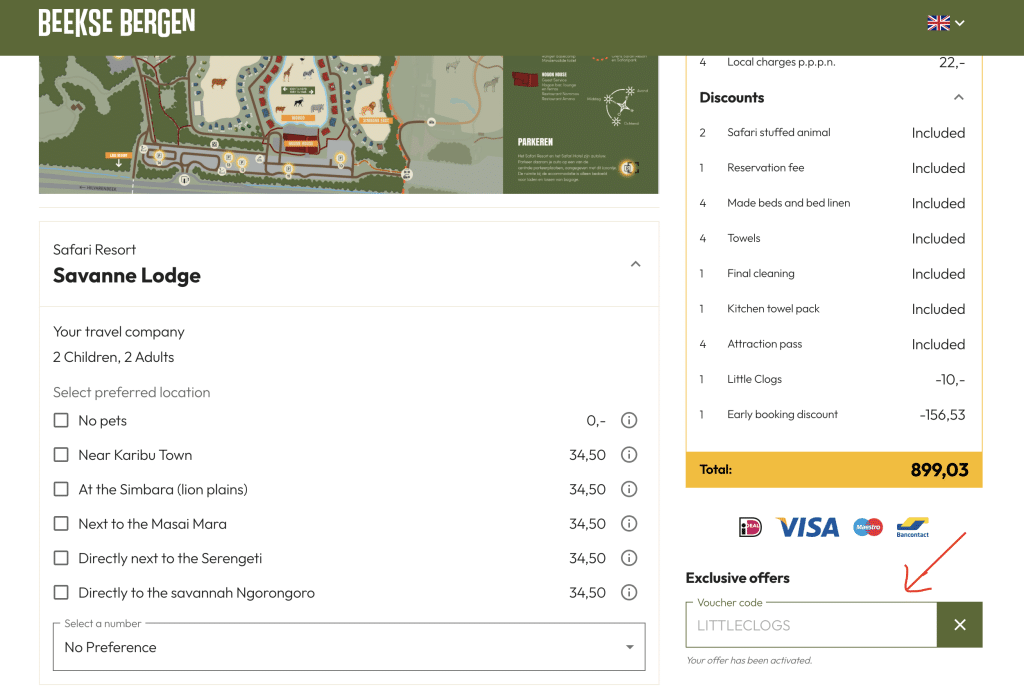1024x696 pixels.
Task: Clear the voucher code with X button
Action: coord(959,625)
